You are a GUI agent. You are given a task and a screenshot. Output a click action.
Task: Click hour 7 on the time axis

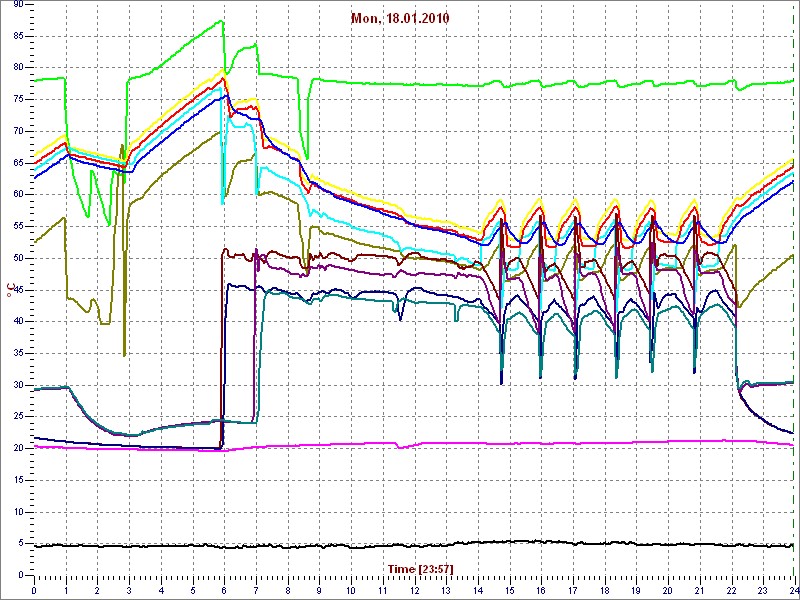click(x=256, y=590)
